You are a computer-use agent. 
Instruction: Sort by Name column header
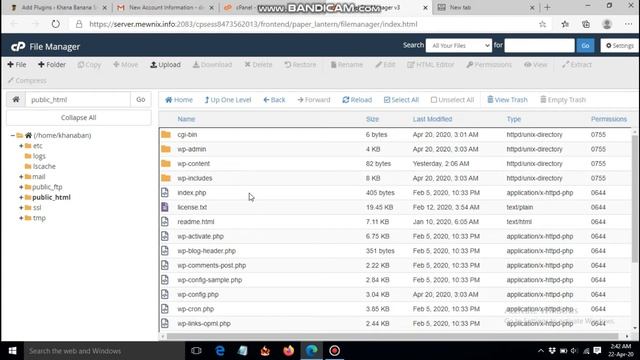coord(186,119)
